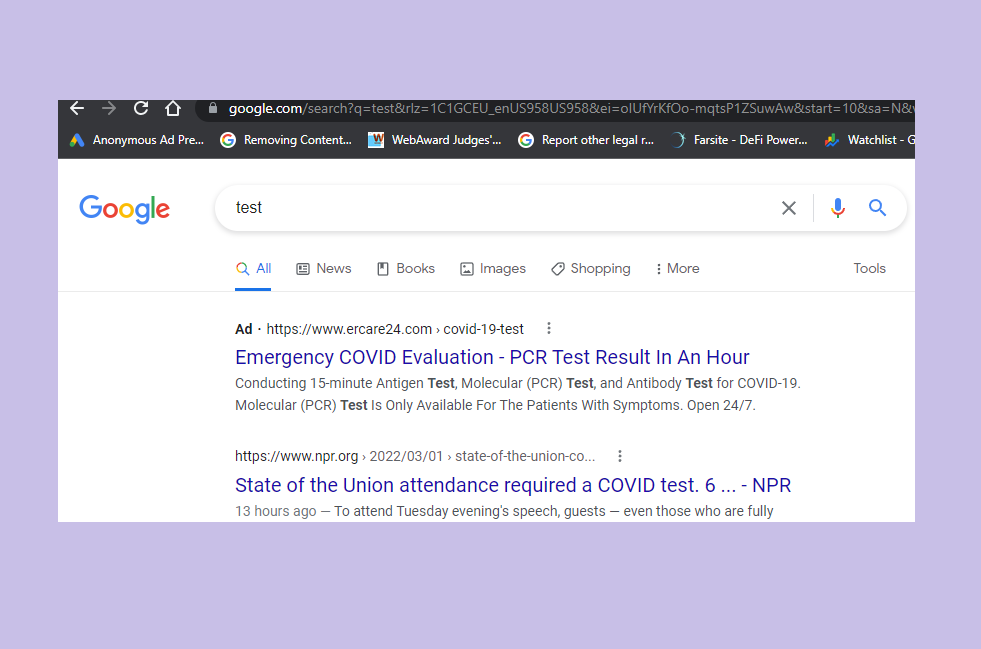Switch to the Shopping tab
This screenshot has width=981, height=649.
(591, 268)
